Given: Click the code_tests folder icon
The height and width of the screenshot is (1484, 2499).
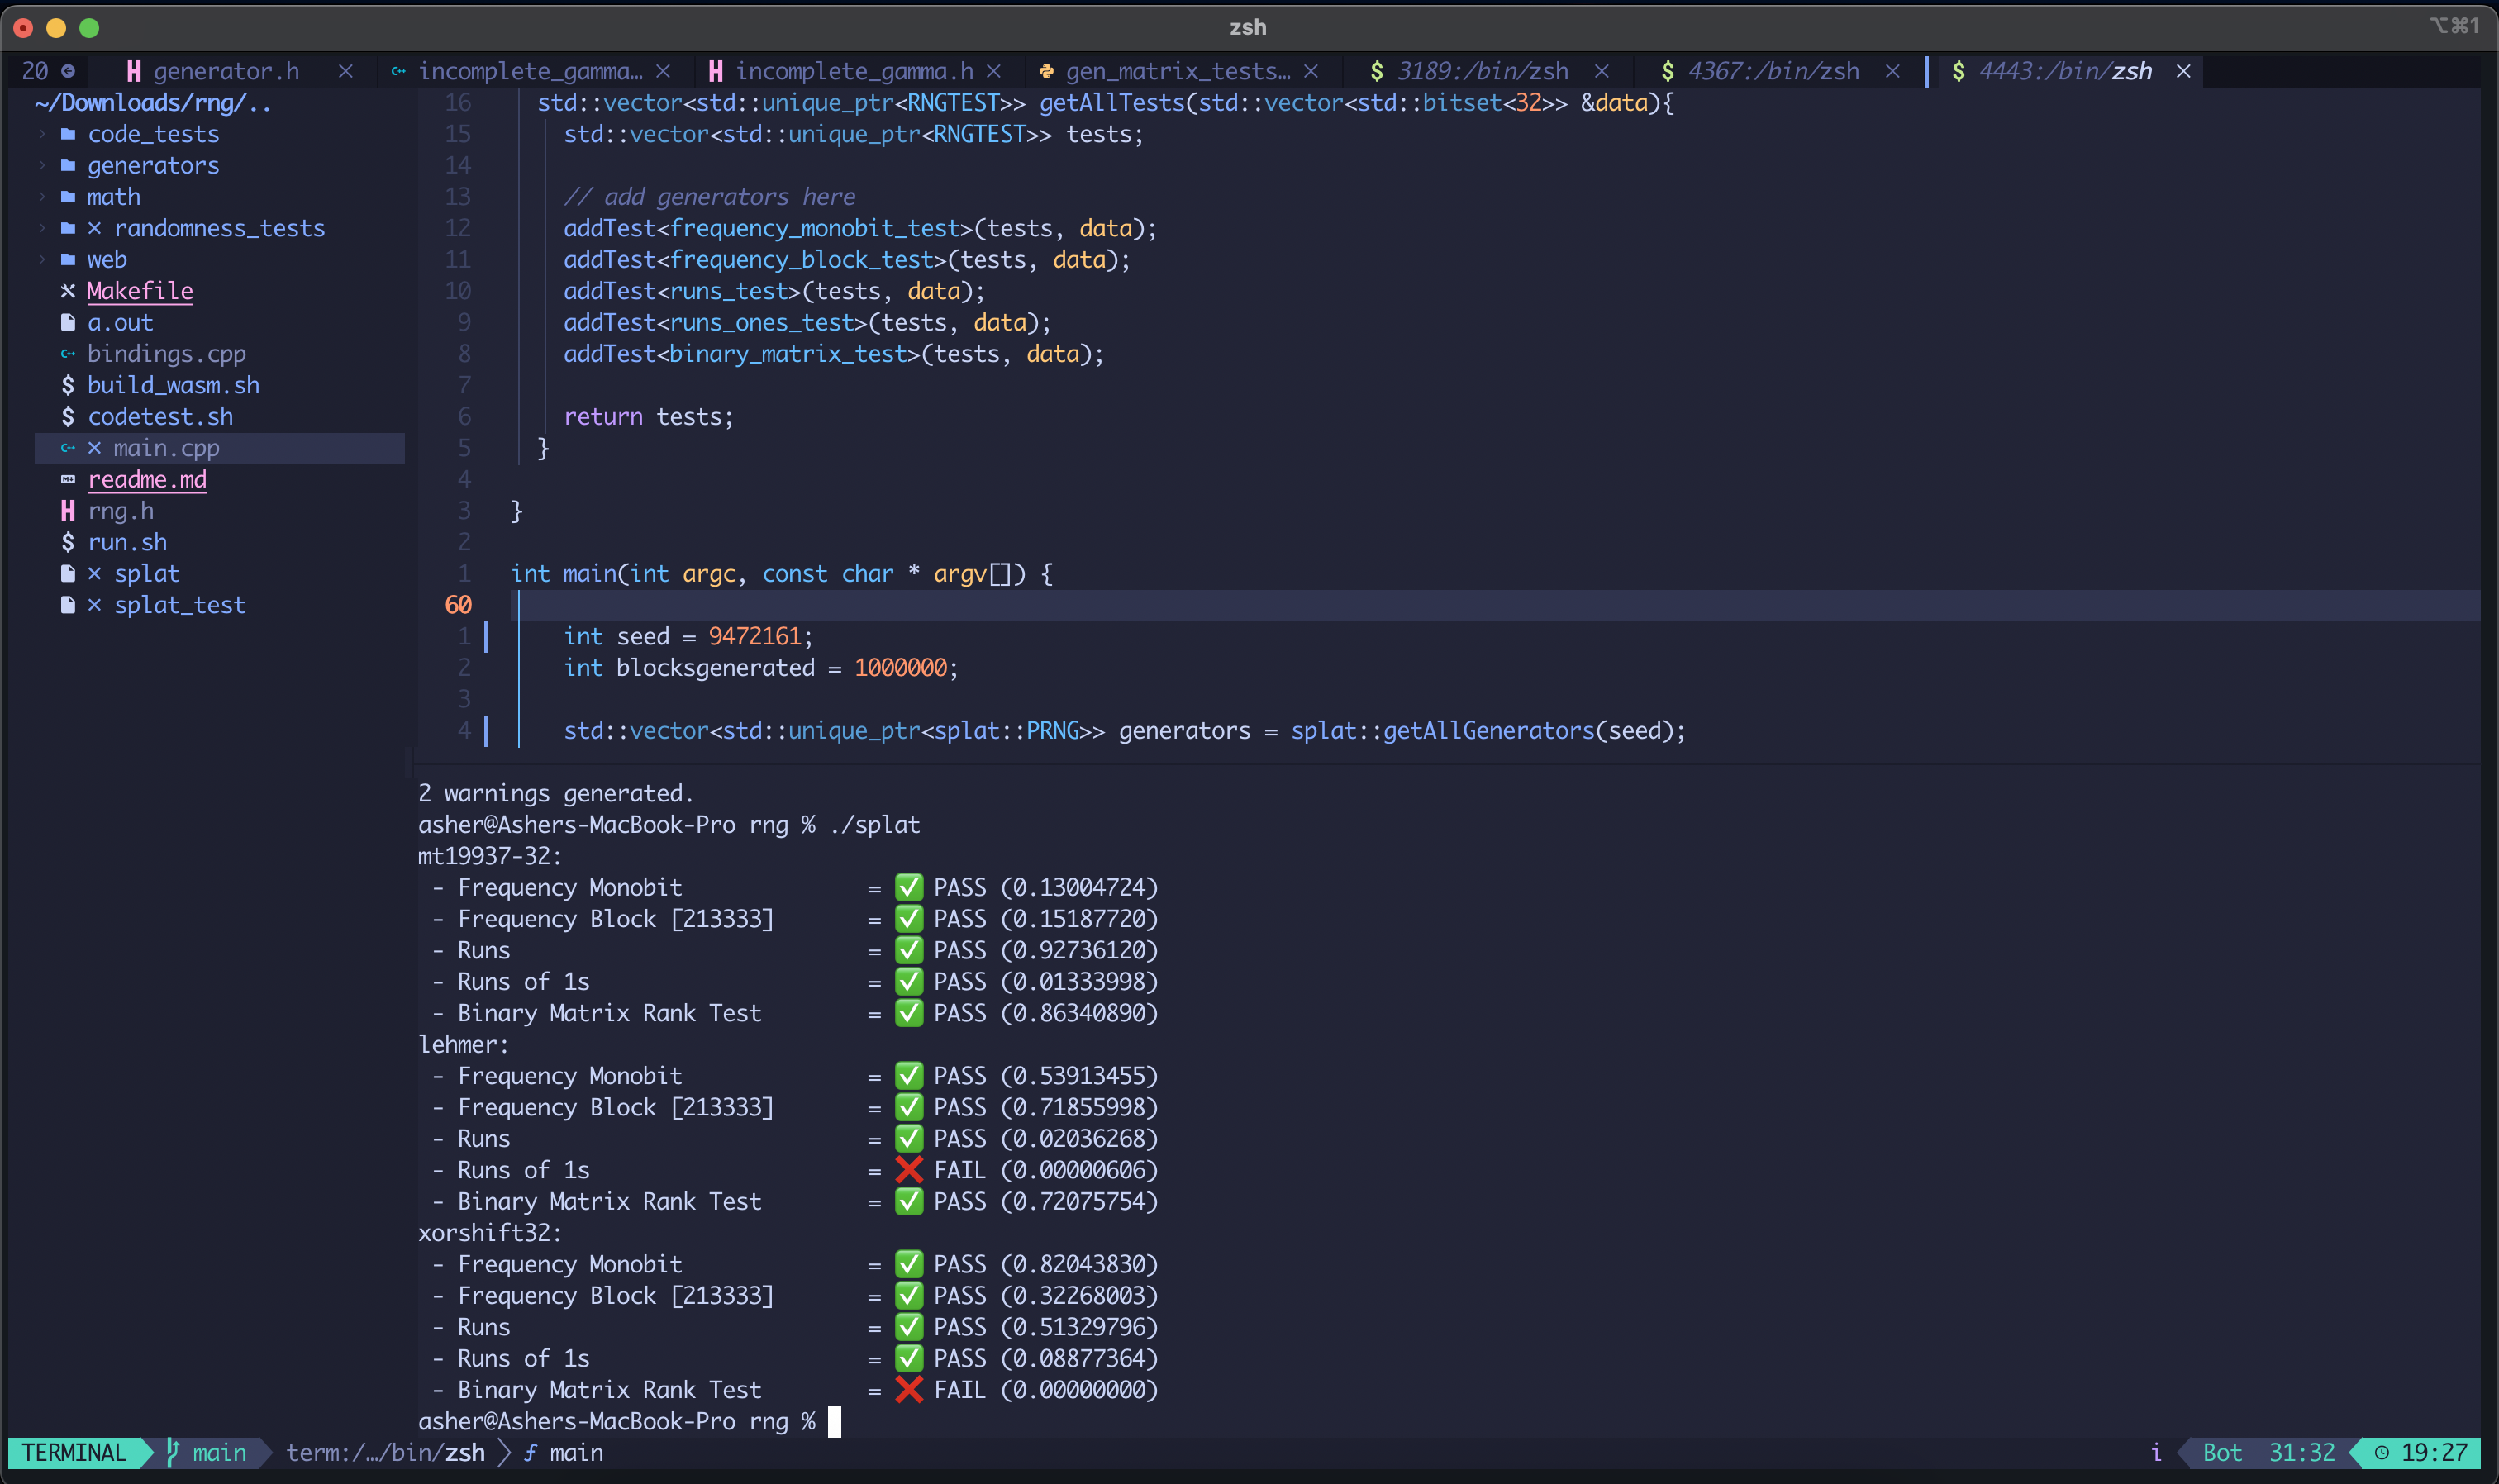Looking at the screenshot, I should (68, 134).
